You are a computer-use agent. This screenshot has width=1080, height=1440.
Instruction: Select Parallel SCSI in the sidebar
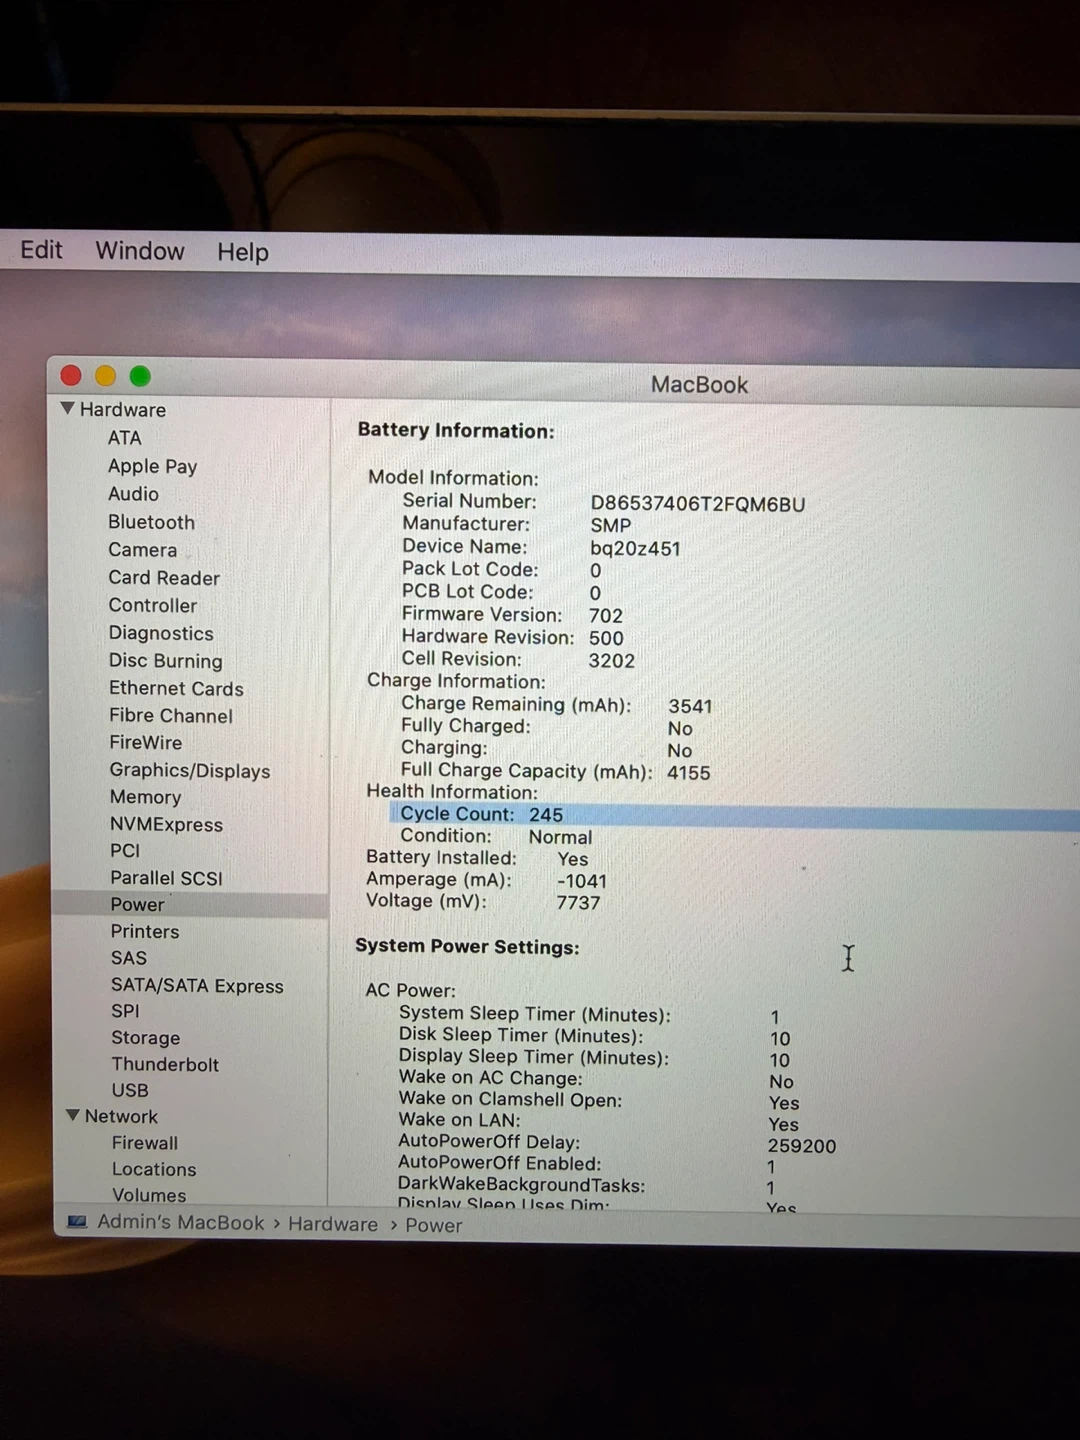click(167, 878)
